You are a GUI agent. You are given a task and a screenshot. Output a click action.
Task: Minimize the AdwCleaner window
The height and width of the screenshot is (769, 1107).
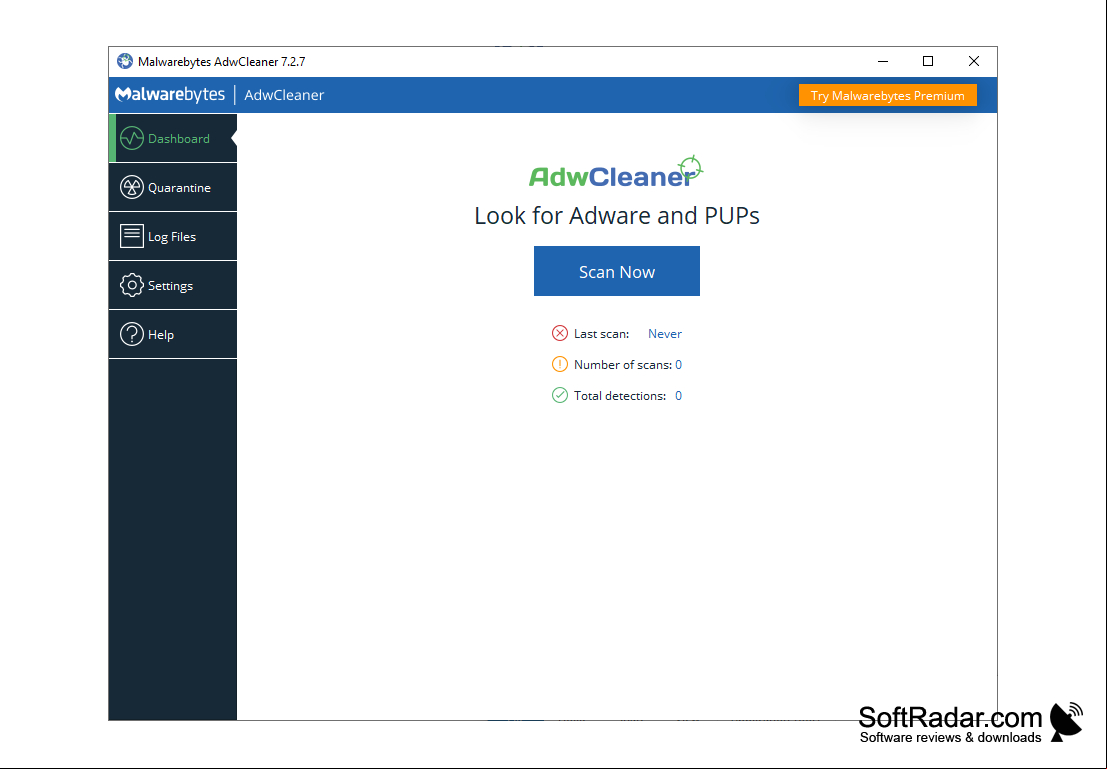882,61
